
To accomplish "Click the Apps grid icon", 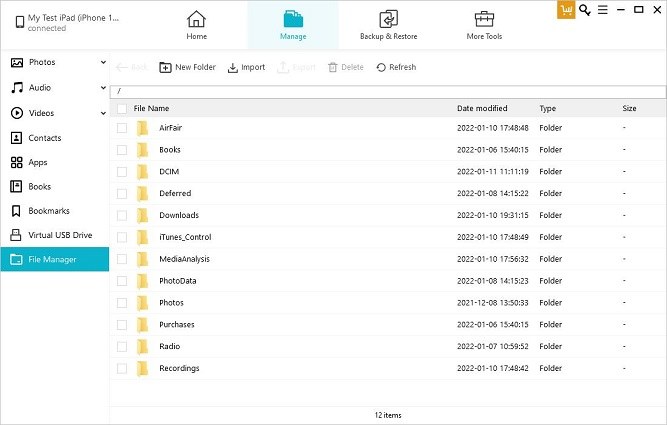I will (16, 162).
